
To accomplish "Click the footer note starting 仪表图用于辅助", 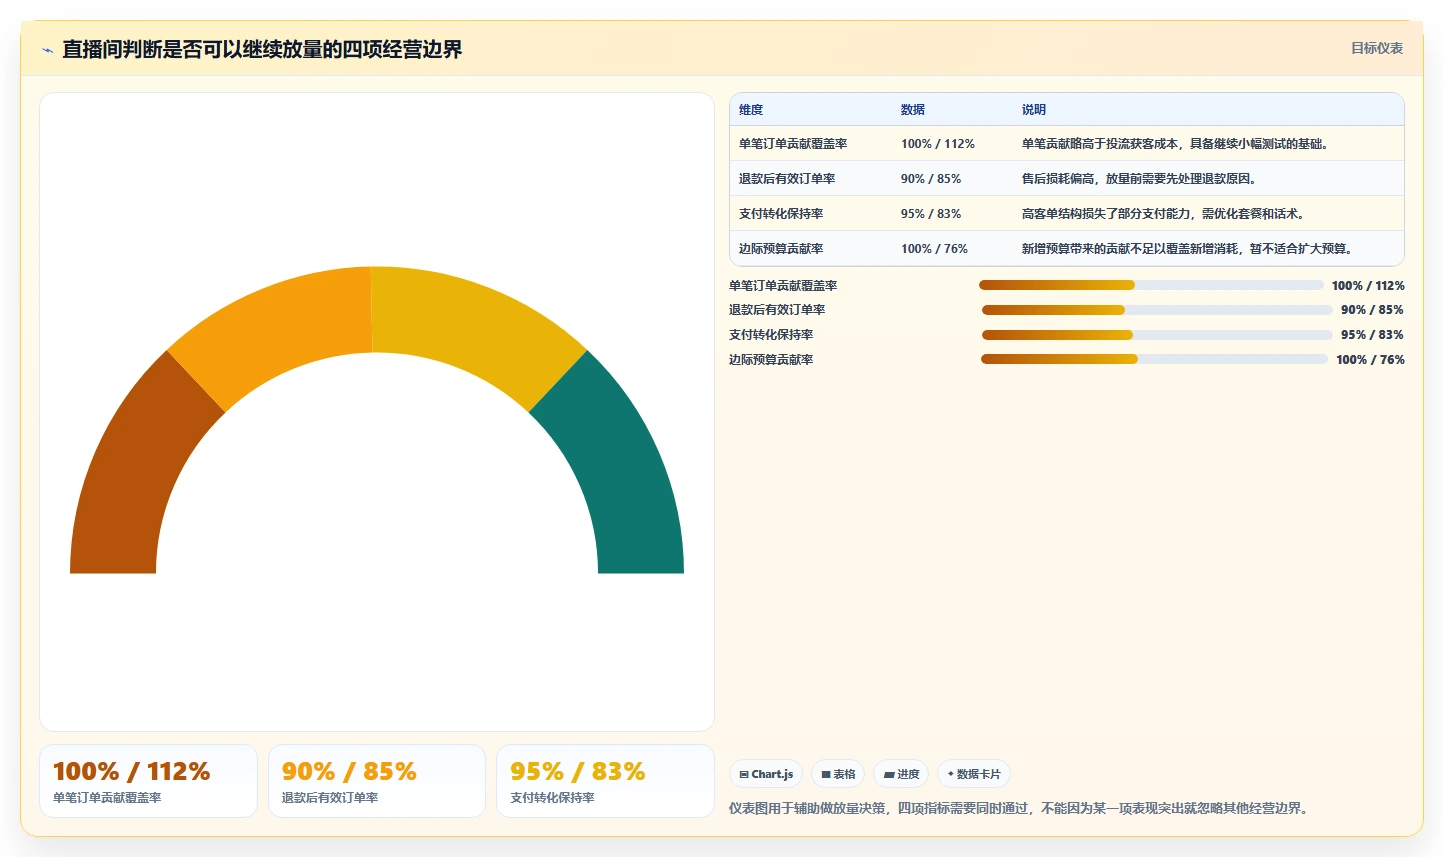I will 1019,808.
